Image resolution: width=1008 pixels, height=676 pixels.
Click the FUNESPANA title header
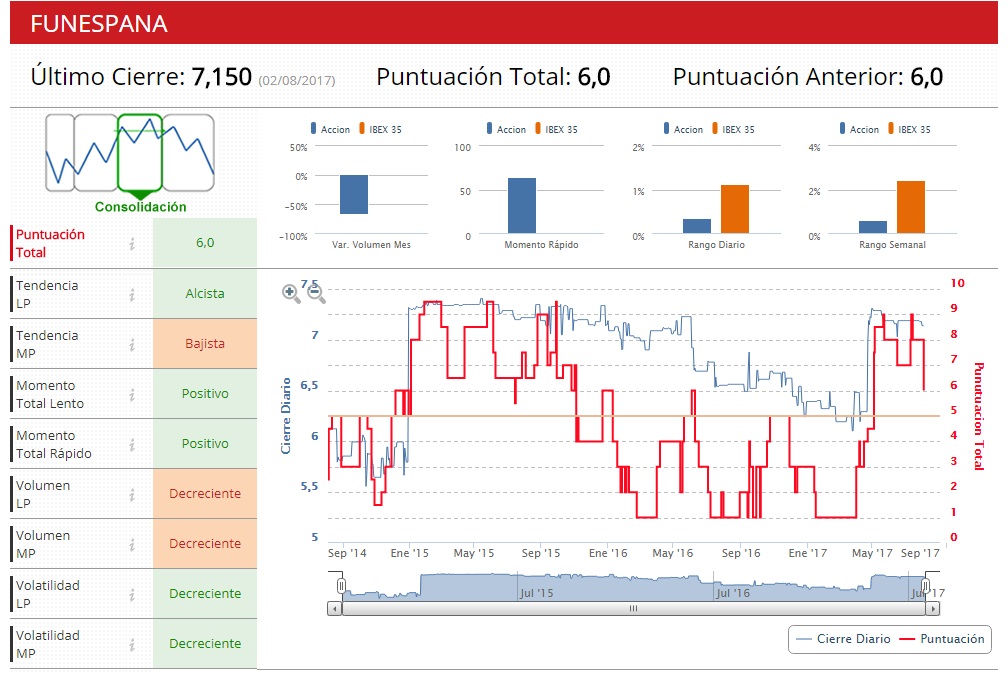[x=99, y=24]
